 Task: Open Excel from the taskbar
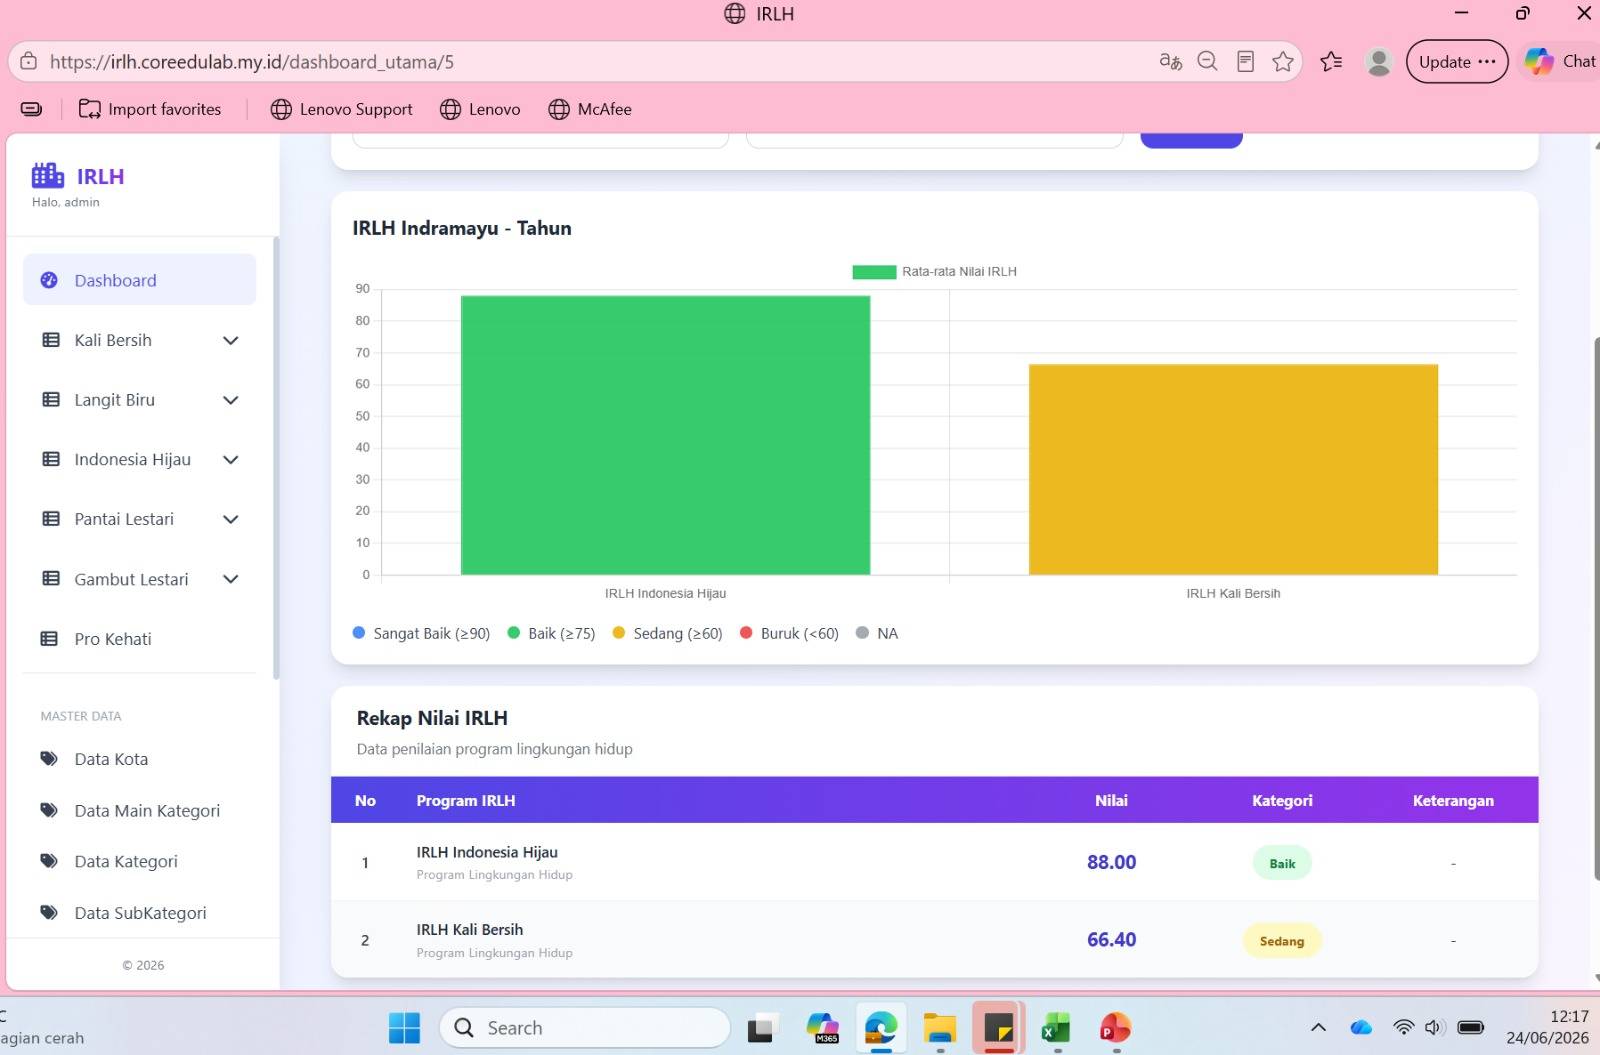(x=1056, y=1027)
